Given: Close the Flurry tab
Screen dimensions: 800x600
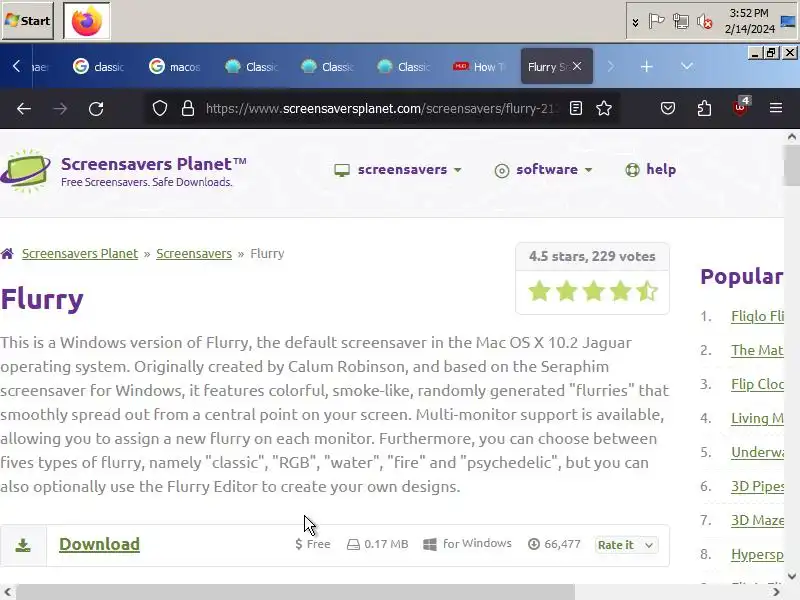Looking at the screenshot, I should pos(577,66).
